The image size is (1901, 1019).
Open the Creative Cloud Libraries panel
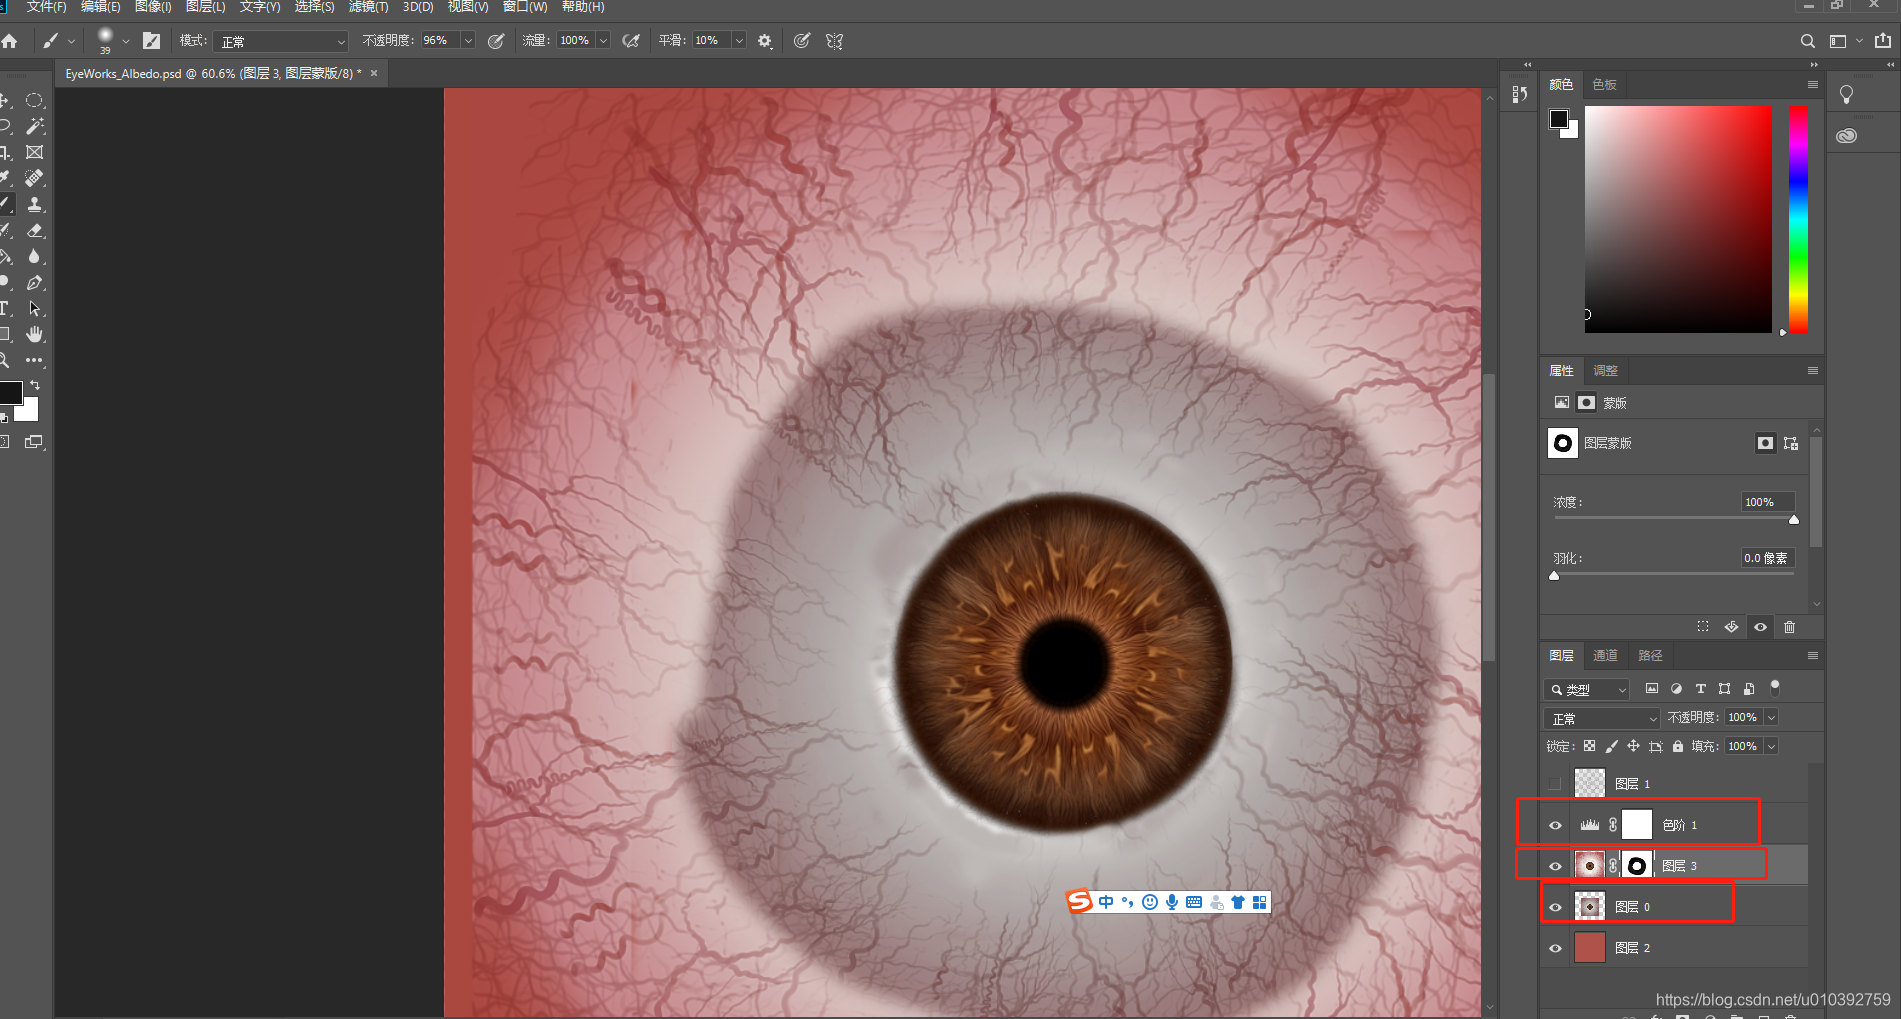point(1847,135)
